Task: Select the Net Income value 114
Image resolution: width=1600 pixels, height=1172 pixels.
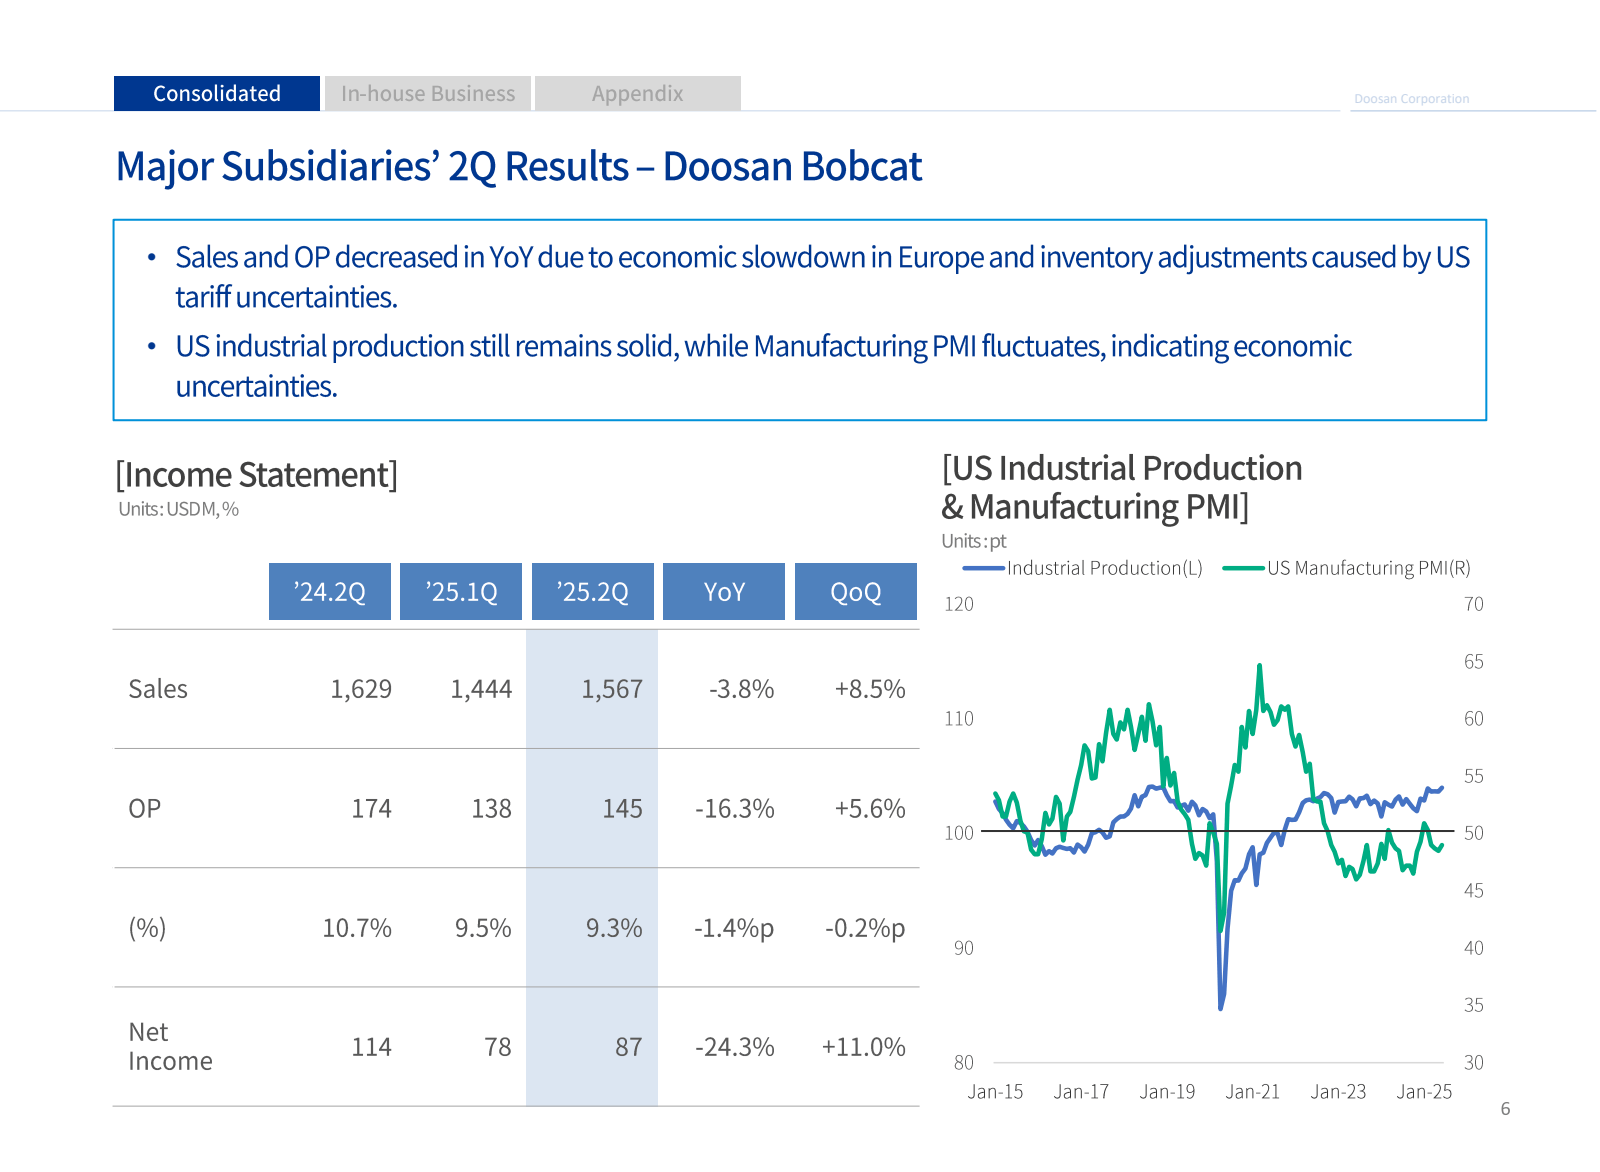Action: (x=371, y=1047)
